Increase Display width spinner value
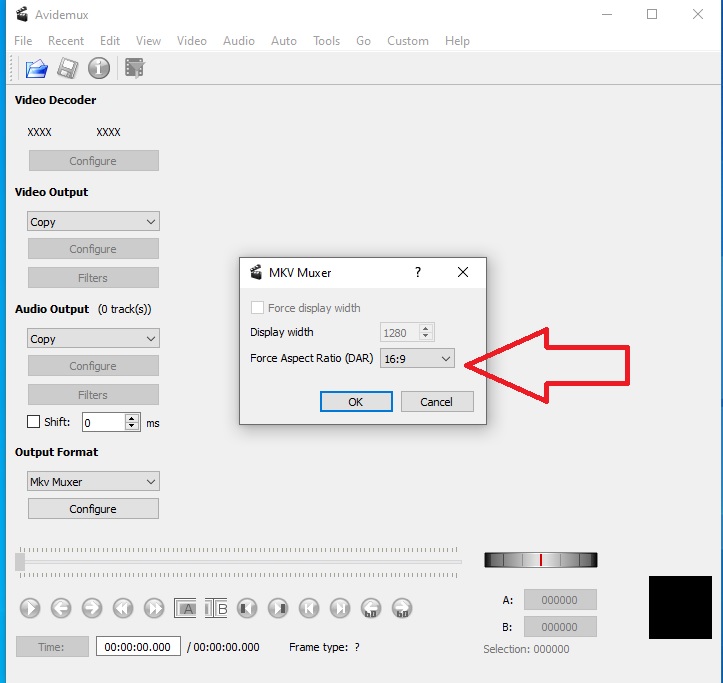 426,328
